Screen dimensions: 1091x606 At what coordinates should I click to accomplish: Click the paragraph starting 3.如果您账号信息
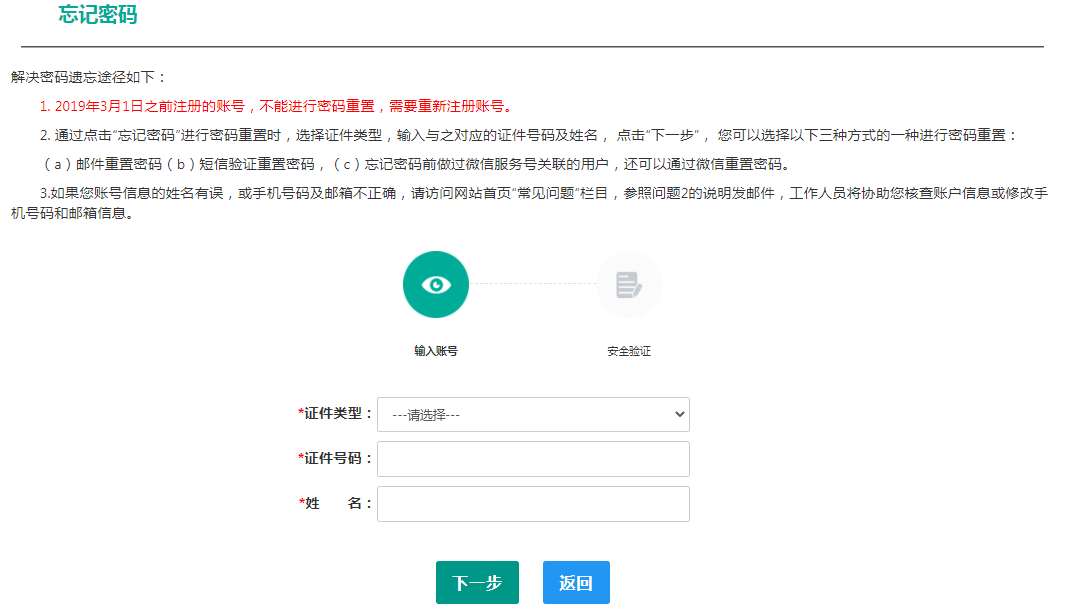pyautogui.click(x=529, y=202)
